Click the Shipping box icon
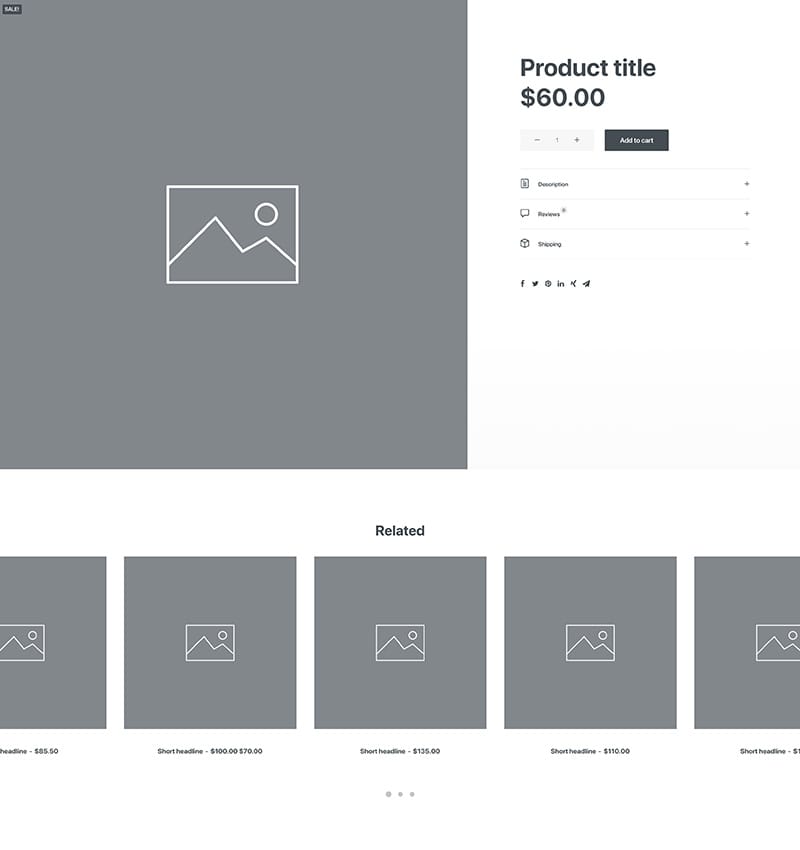The height and width of the screenshot is (850, 800). (x=525, y=243)
